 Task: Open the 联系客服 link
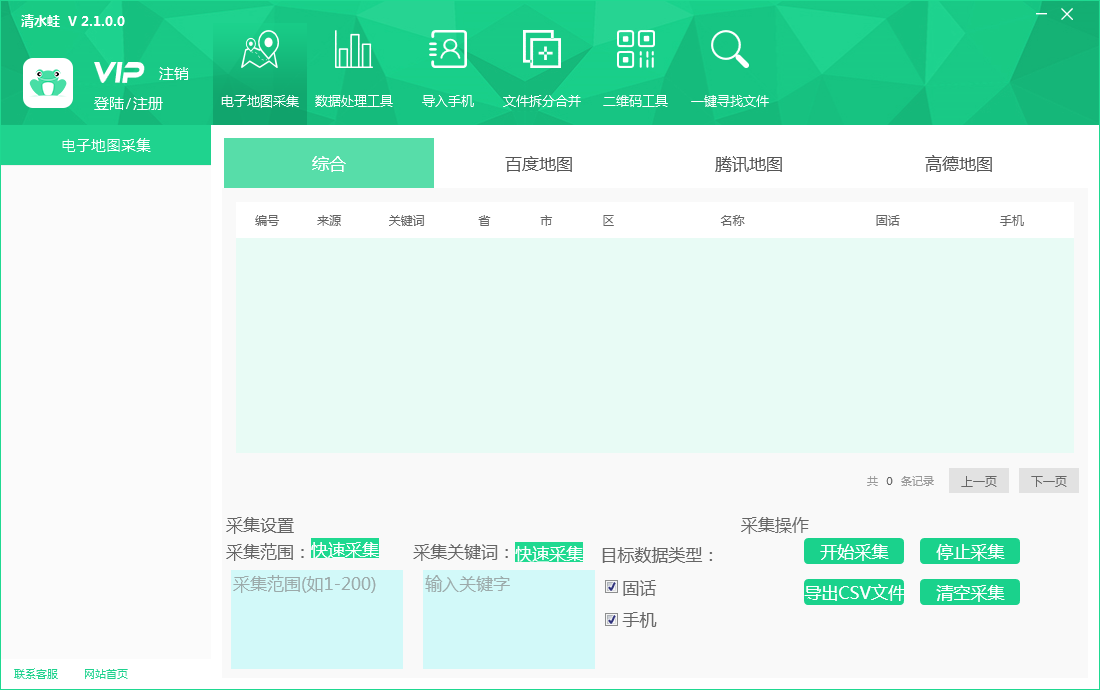tap(36, 674)
